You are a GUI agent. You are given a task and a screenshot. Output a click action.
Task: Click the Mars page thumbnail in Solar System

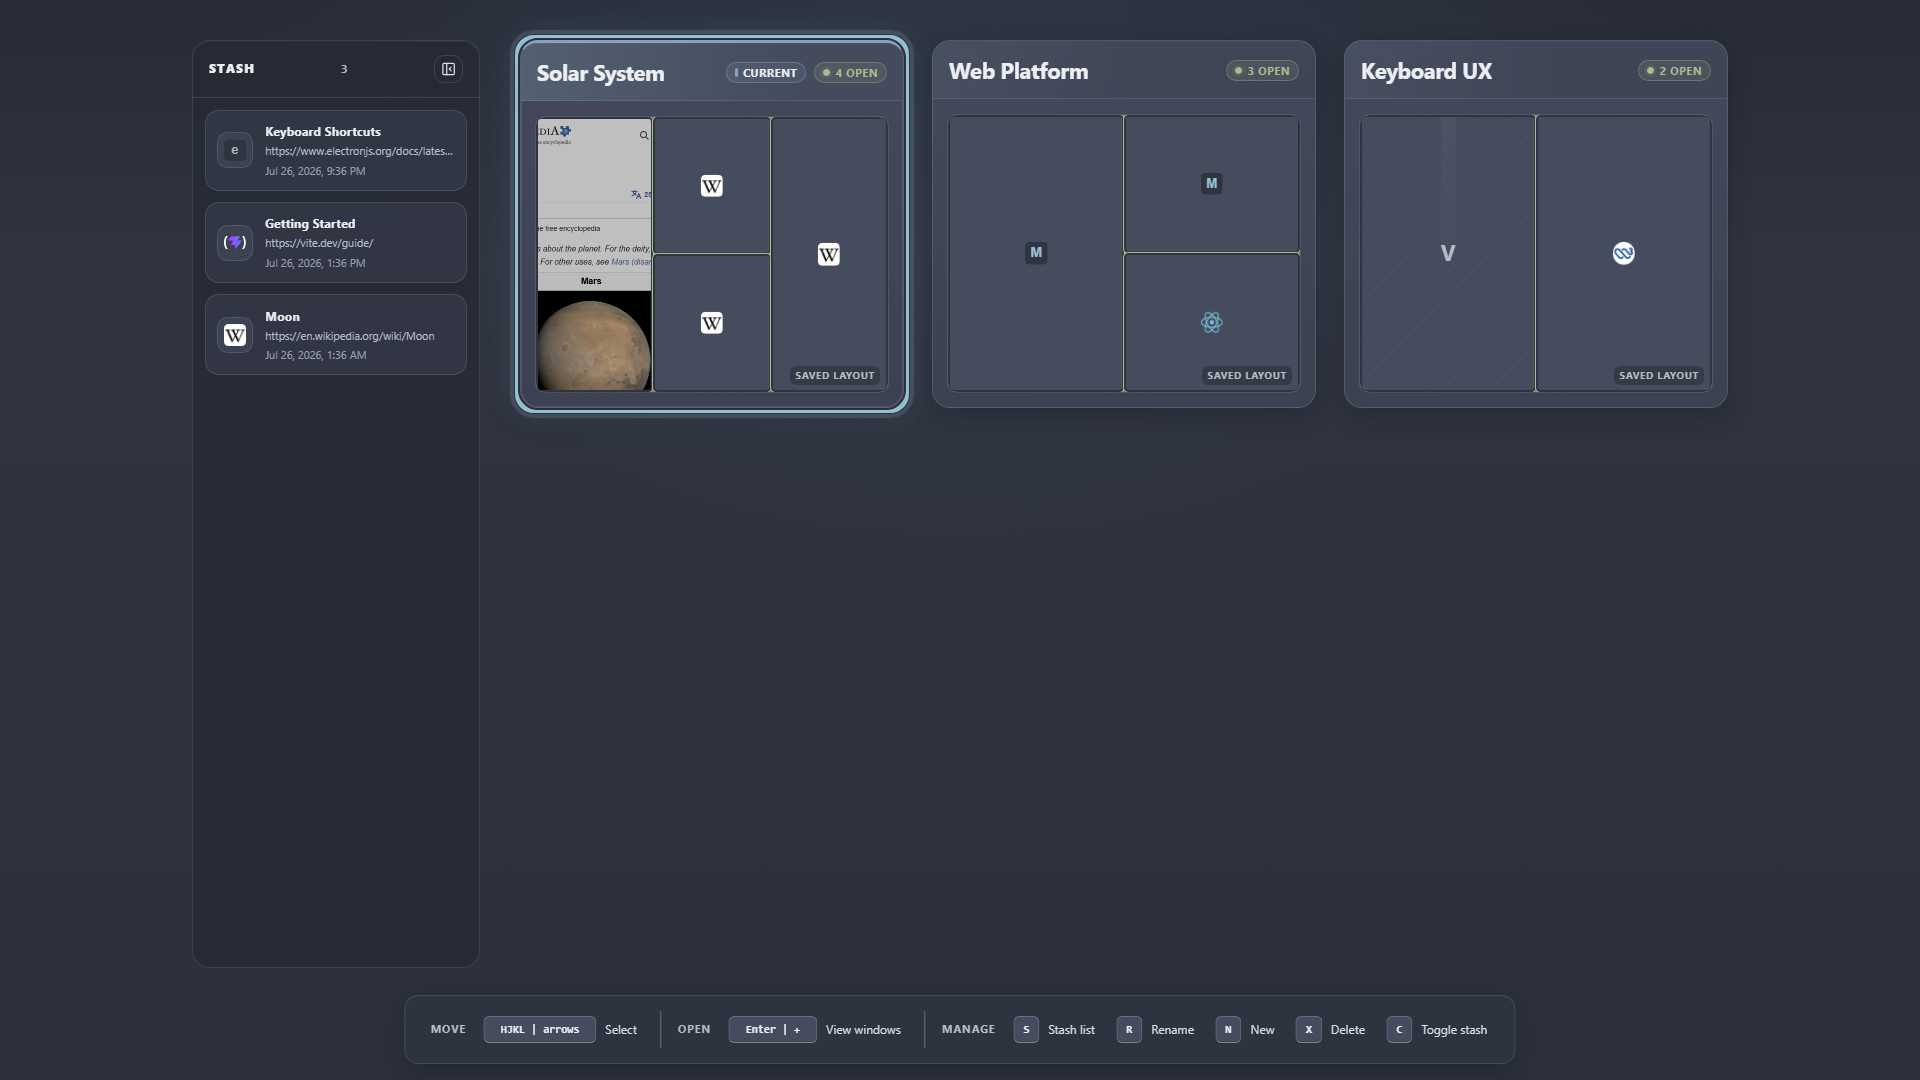(x=594, y=254)
